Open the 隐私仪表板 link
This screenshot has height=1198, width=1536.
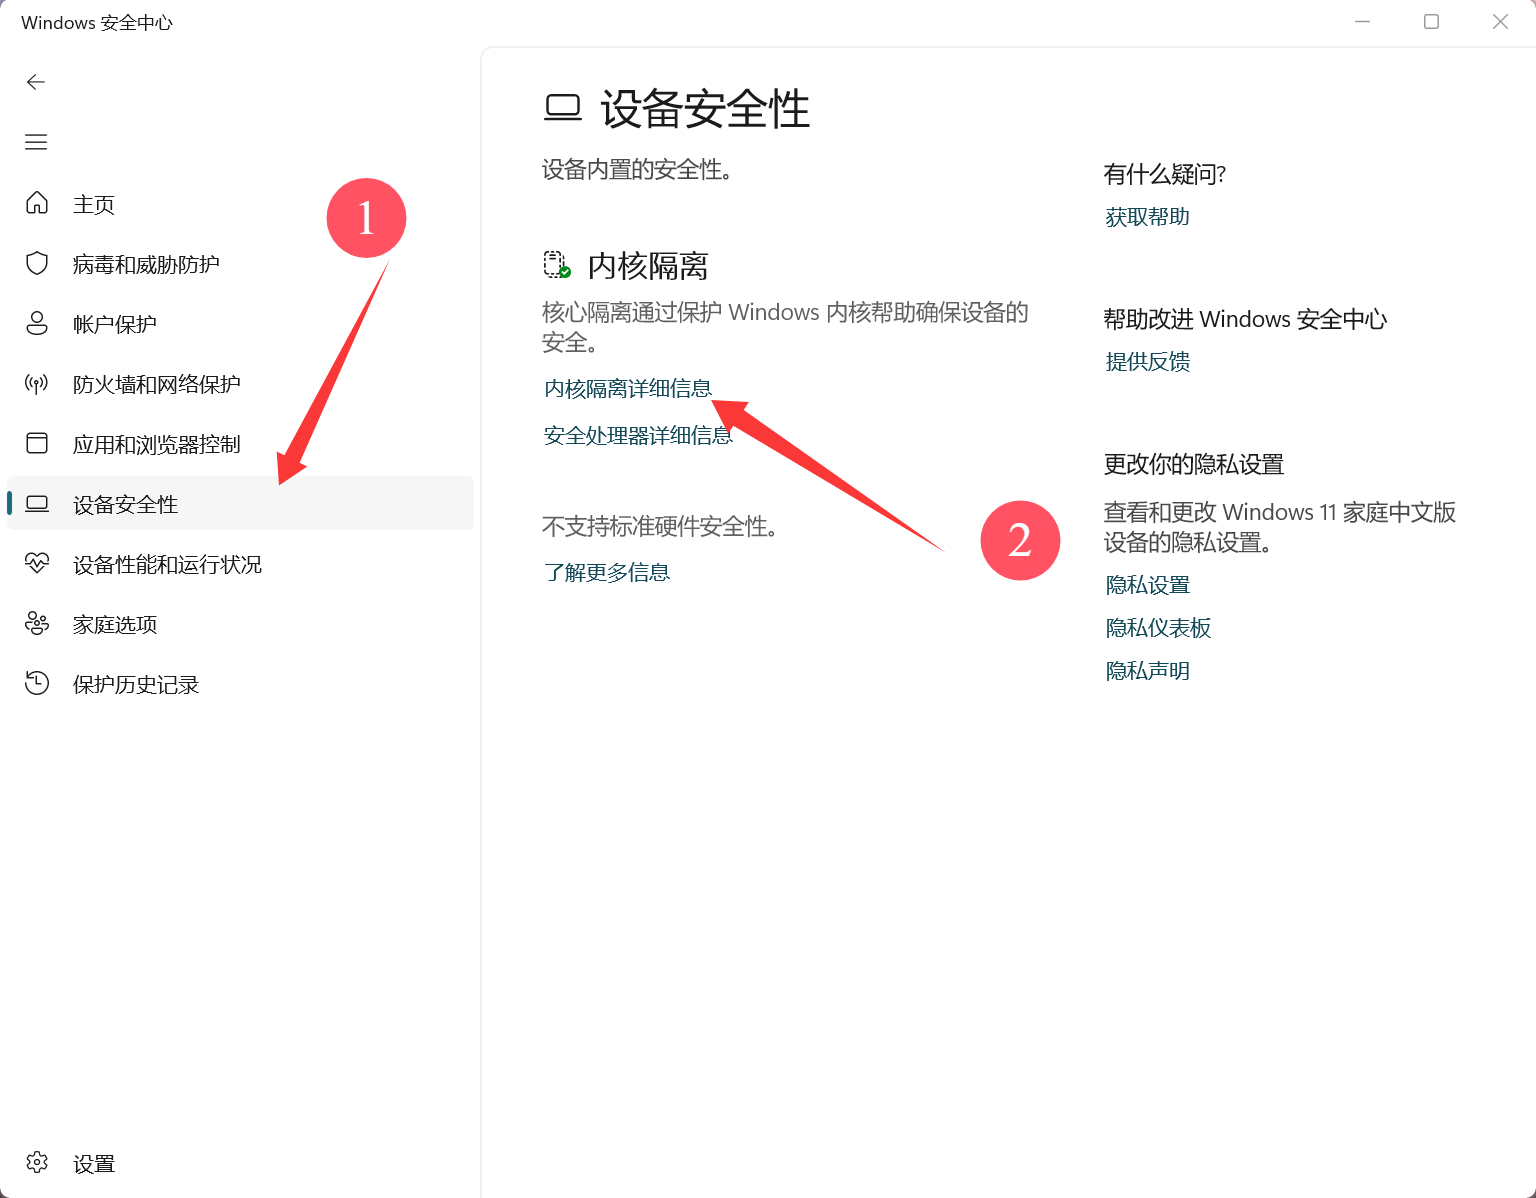tap(1158, 628)
